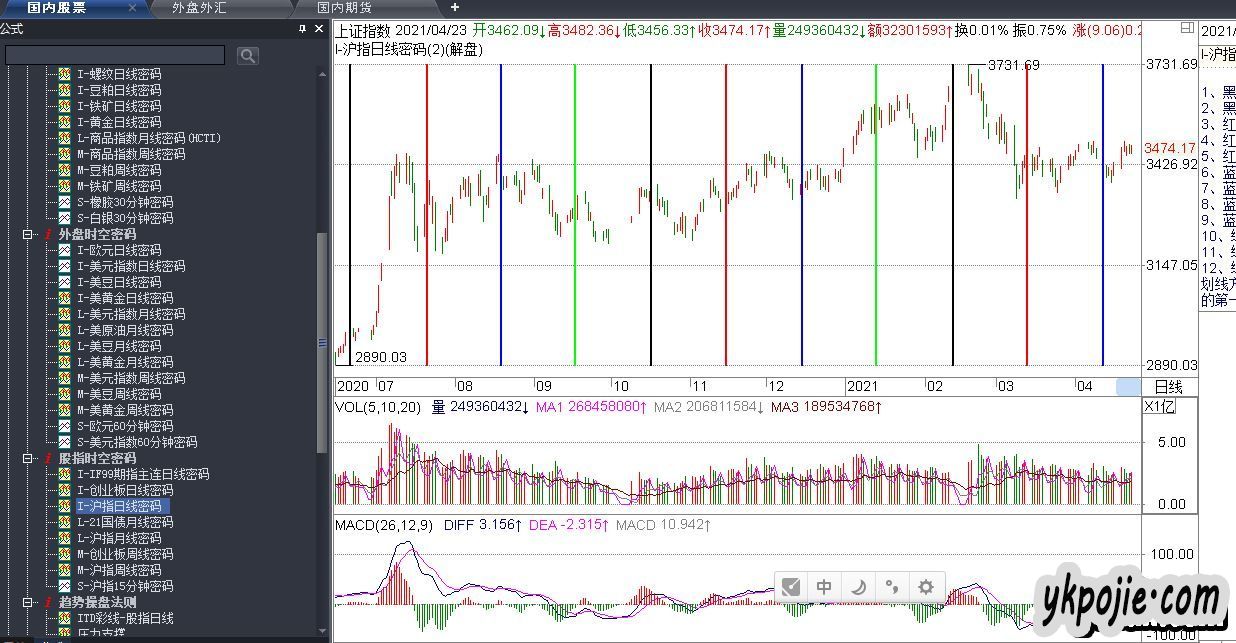Toggle IME Chinese/English mode (中)
Image resolution: width=1236 pixels, height=643 pixels.
tap(824, 587)
